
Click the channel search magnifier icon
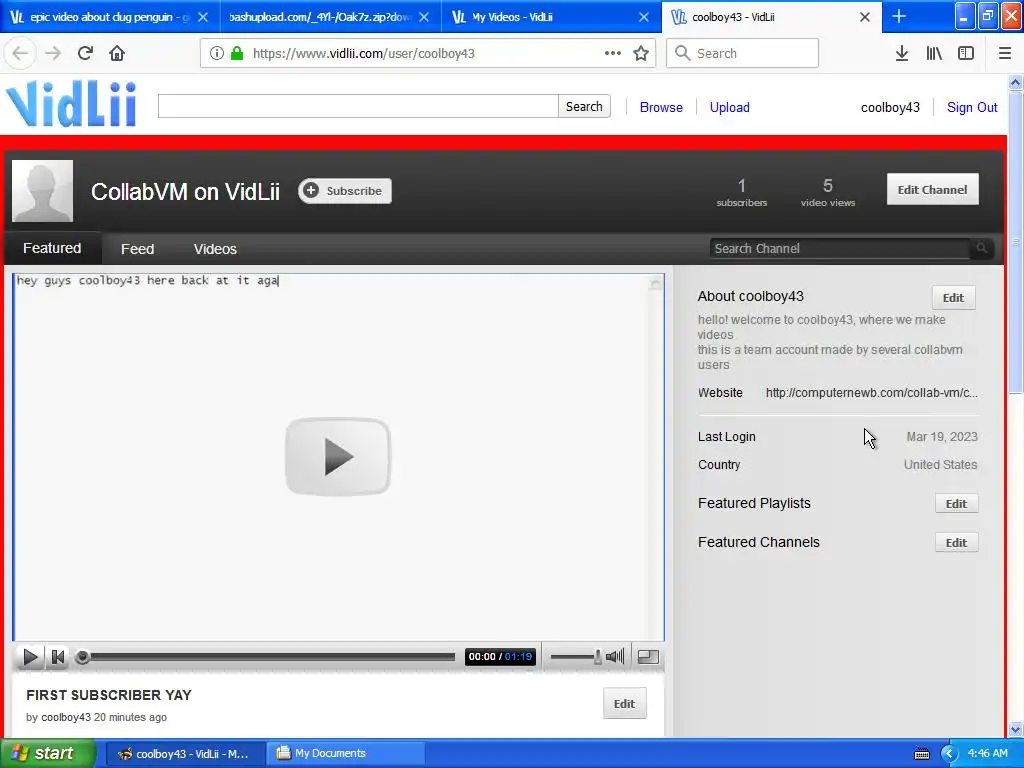982,248
